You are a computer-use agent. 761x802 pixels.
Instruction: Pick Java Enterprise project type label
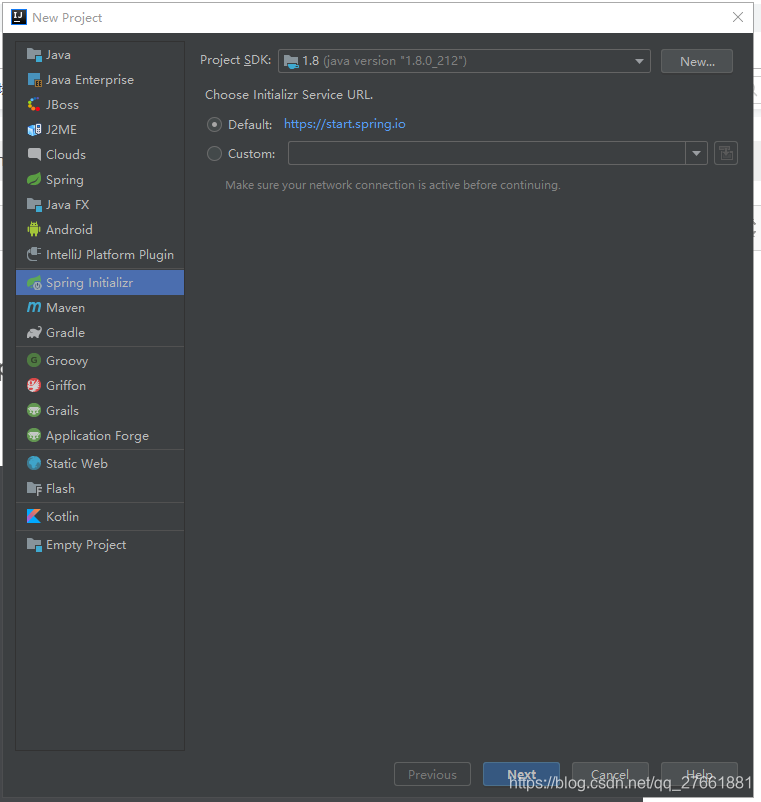tap(90, 80)
